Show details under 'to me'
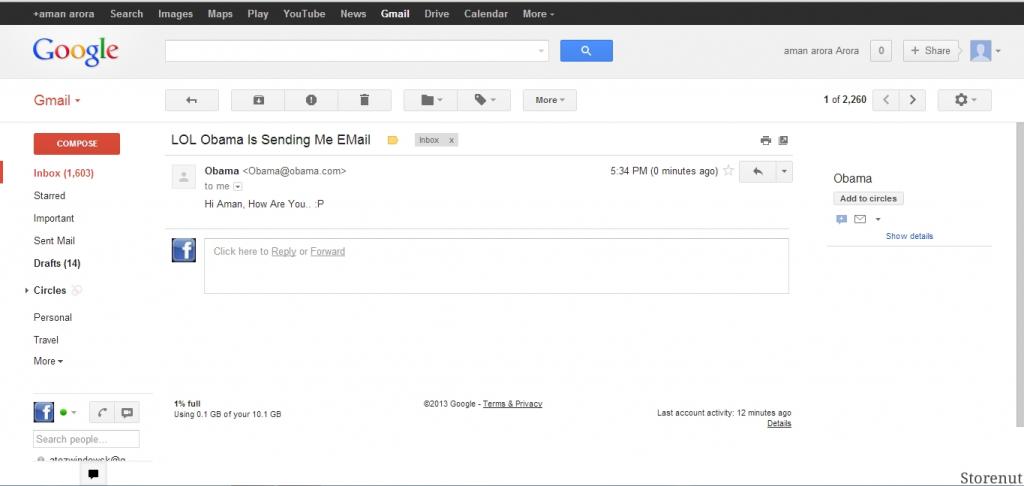1024x486 pixels. (x=238, y=187)
